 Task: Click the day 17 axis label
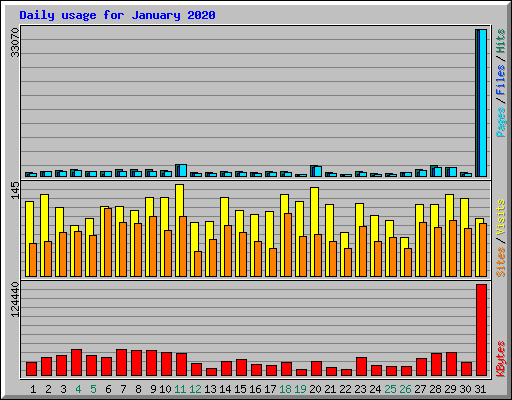click(270, 389)
